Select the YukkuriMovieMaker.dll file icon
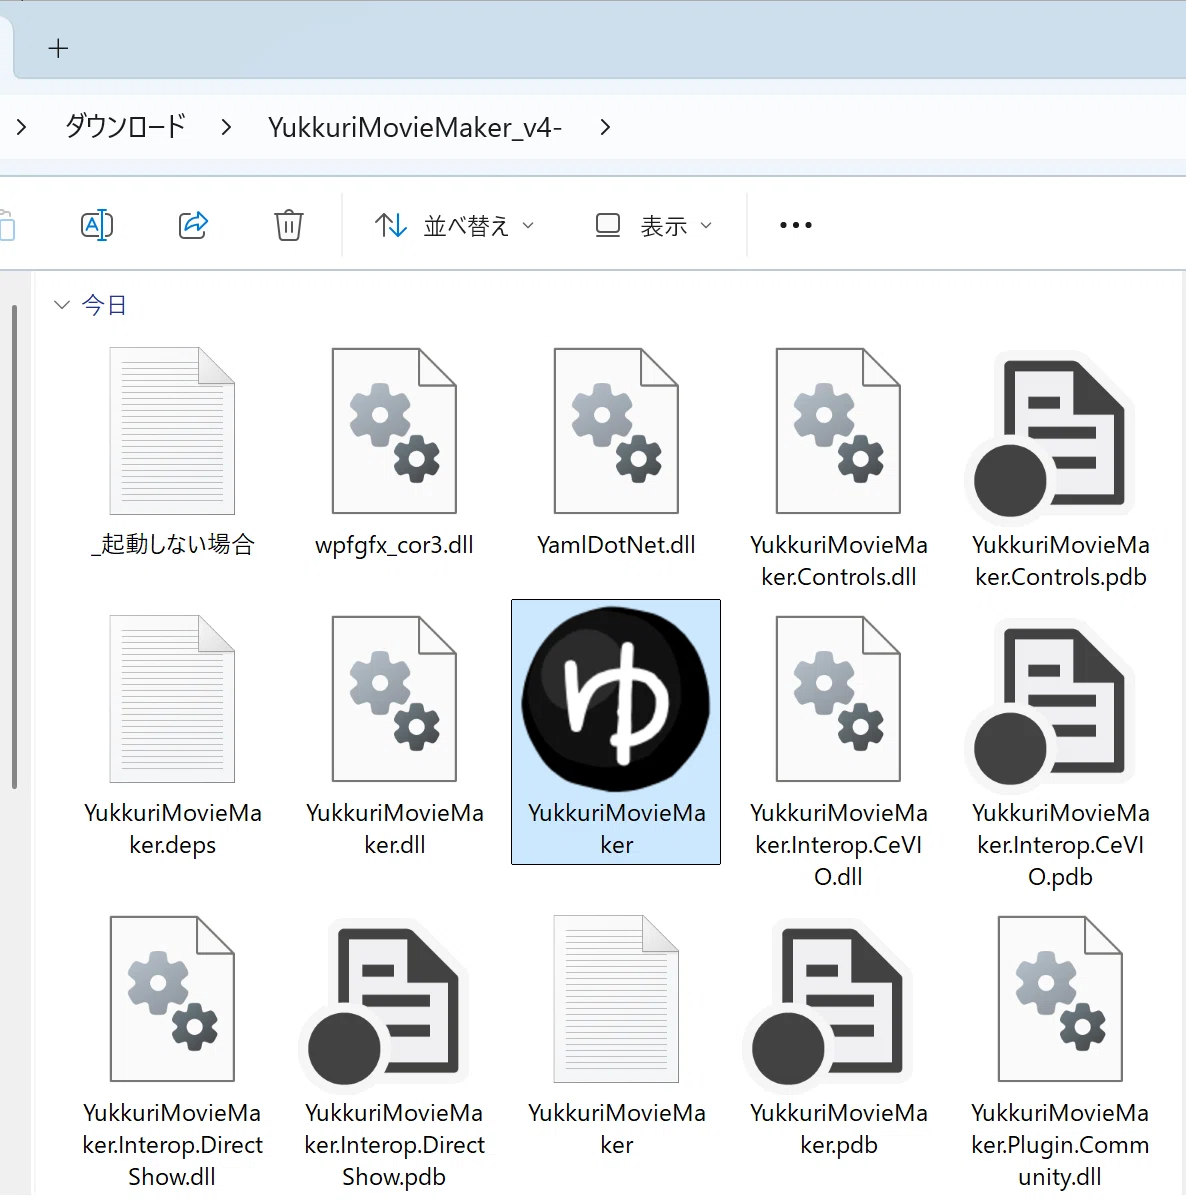 coord(394,699)
